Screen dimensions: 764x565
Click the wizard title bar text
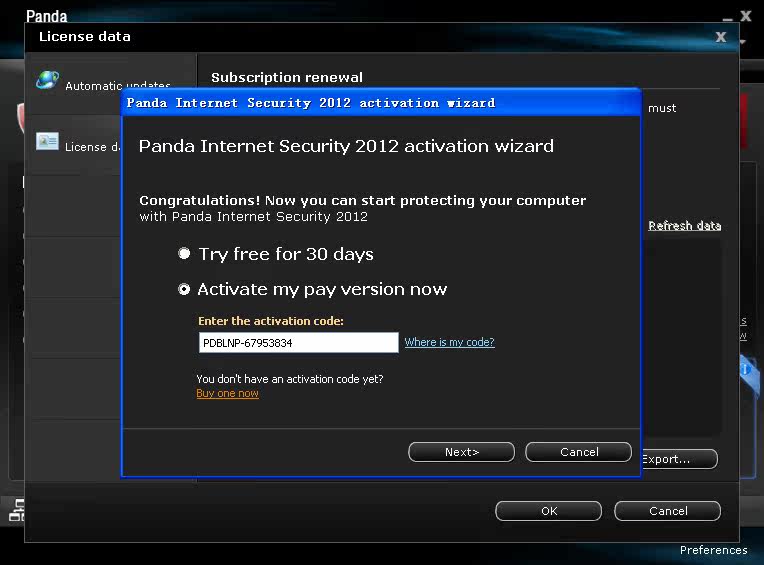coord(311,103)
